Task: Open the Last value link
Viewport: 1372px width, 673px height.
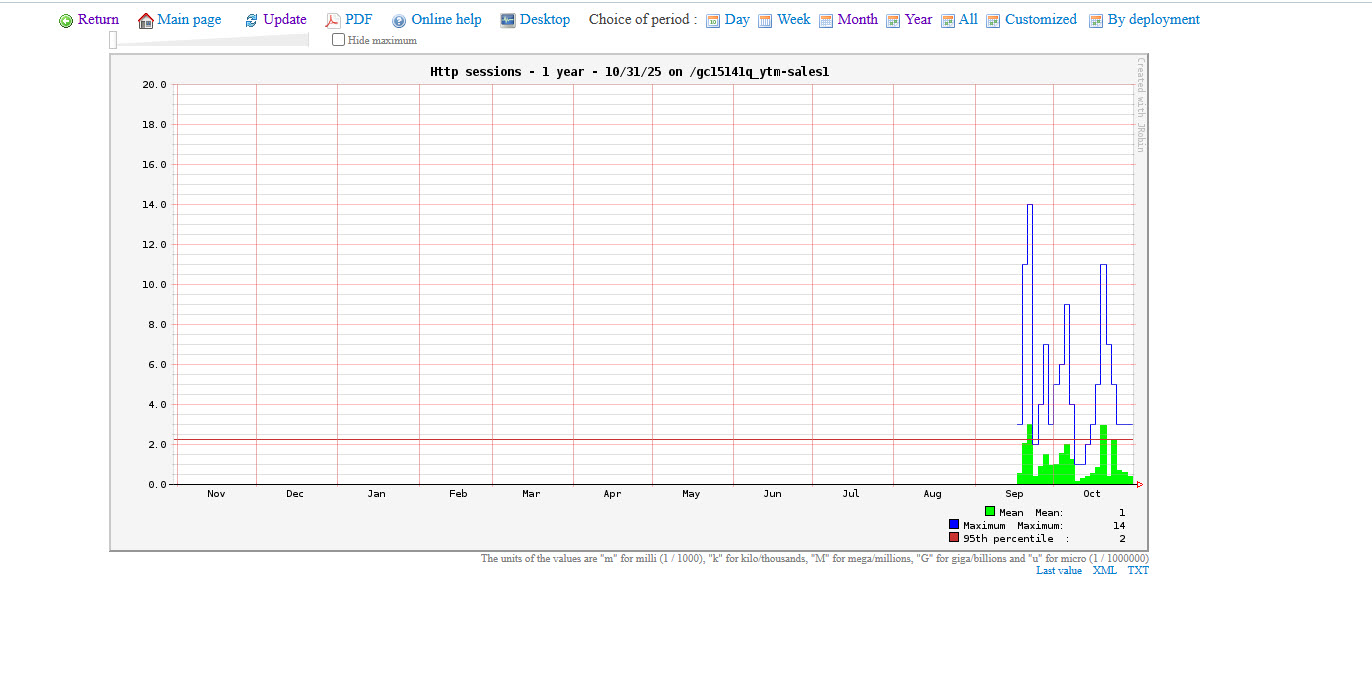Action: (x=1058, y=571)
